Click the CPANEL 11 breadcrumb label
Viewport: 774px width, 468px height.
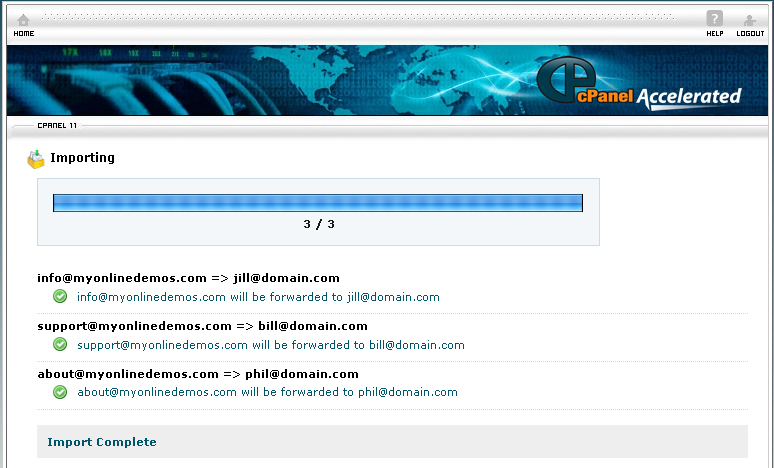click(57, 125)
